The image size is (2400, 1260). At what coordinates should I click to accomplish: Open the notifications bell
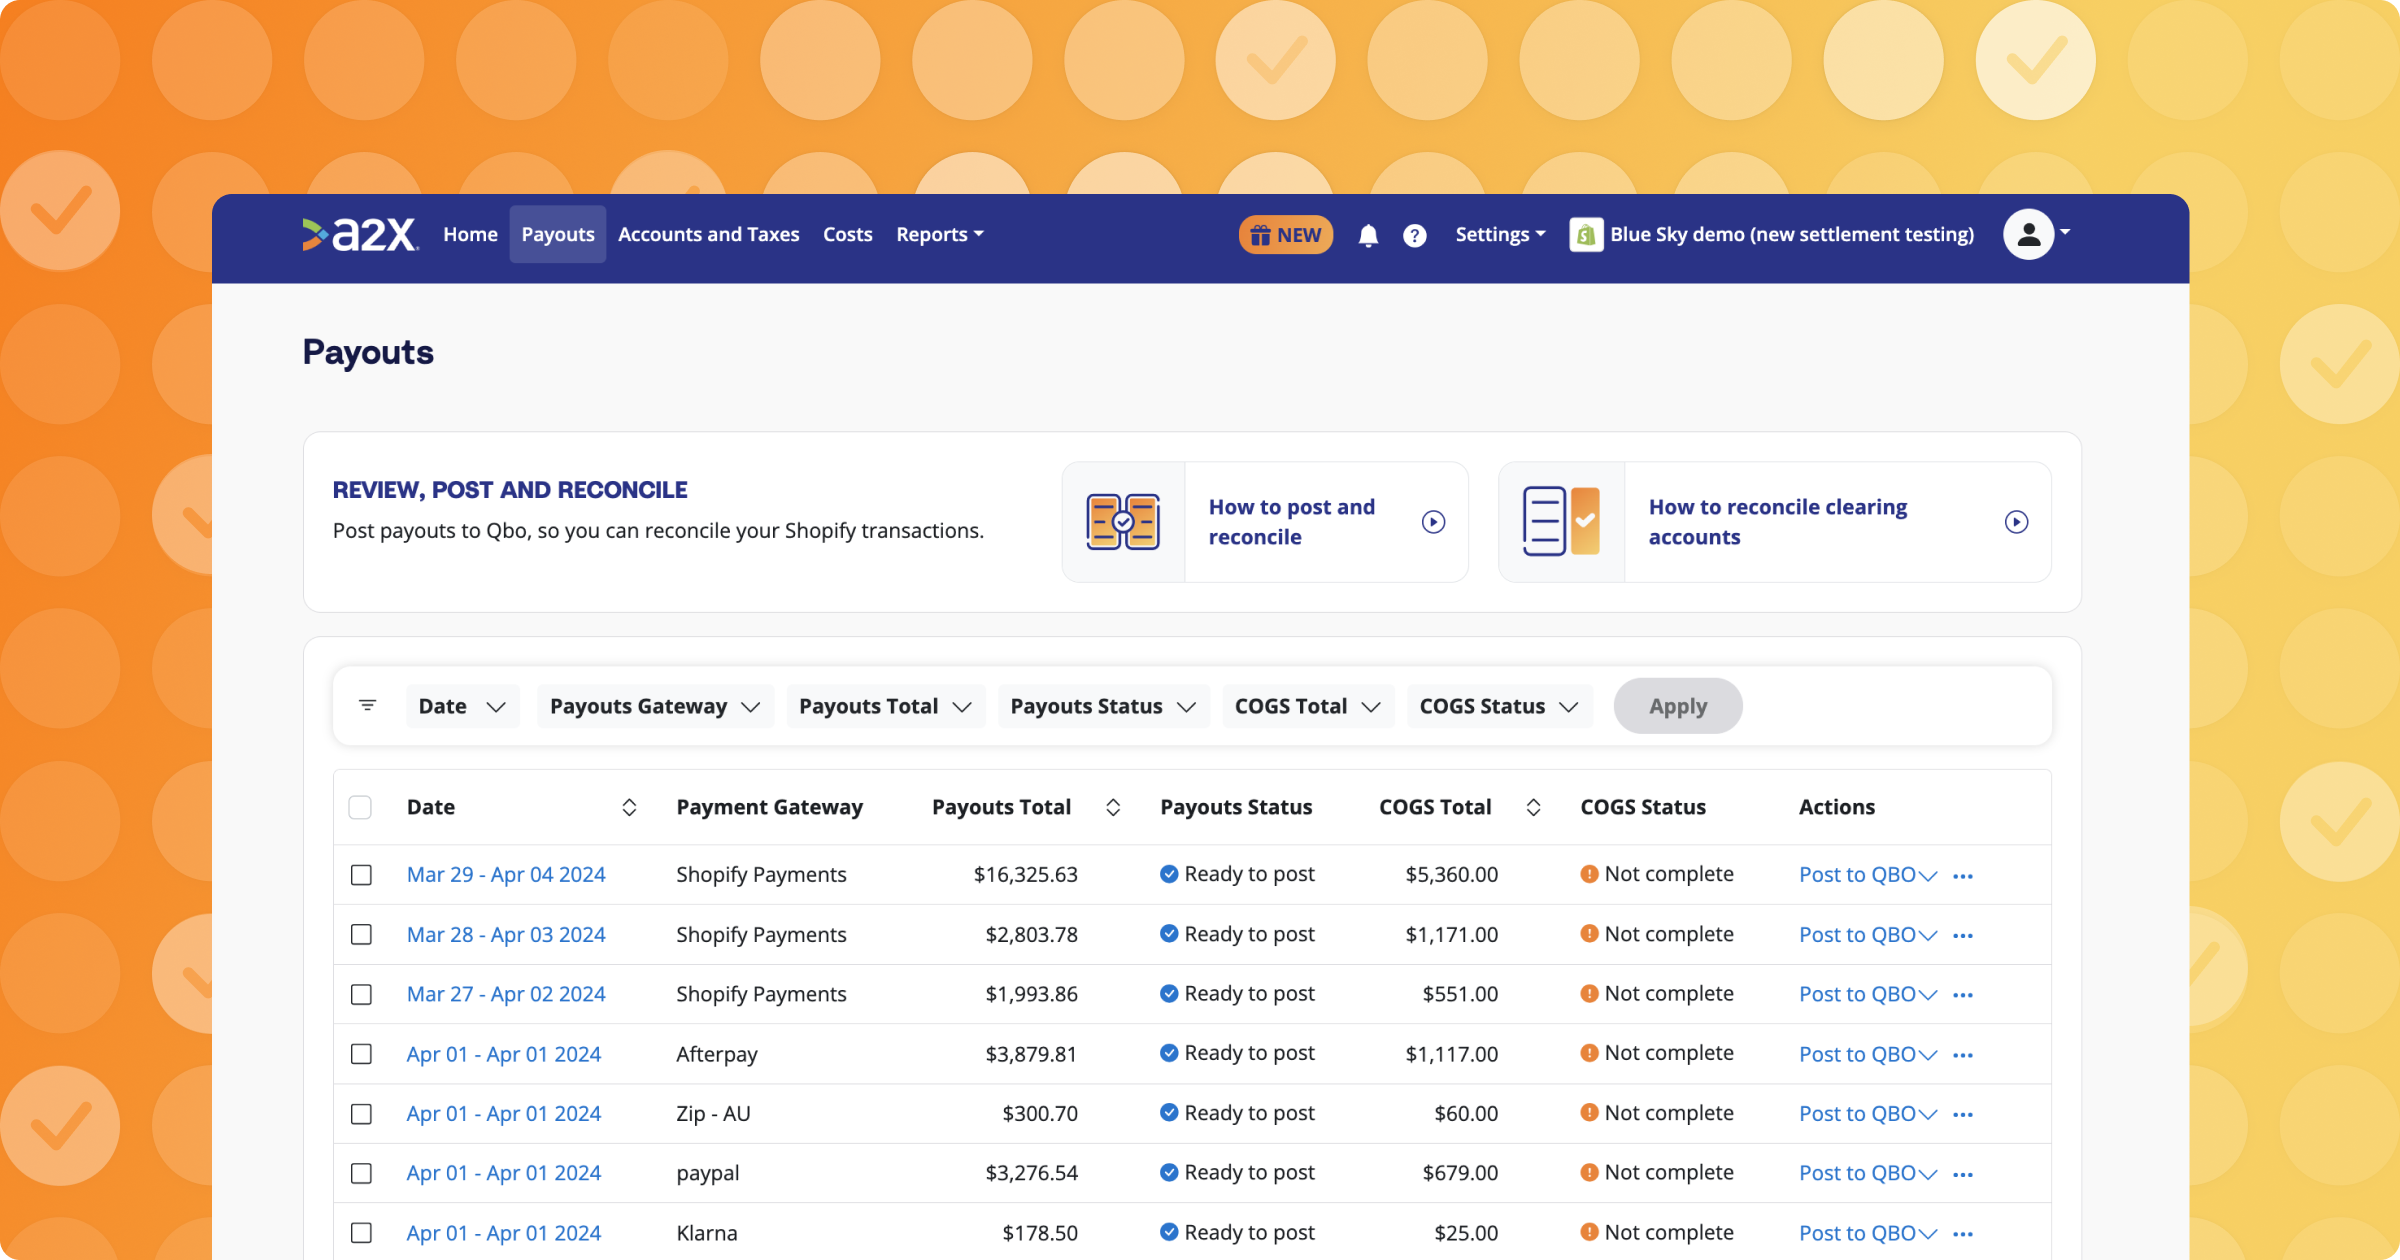pos(1368,235)
